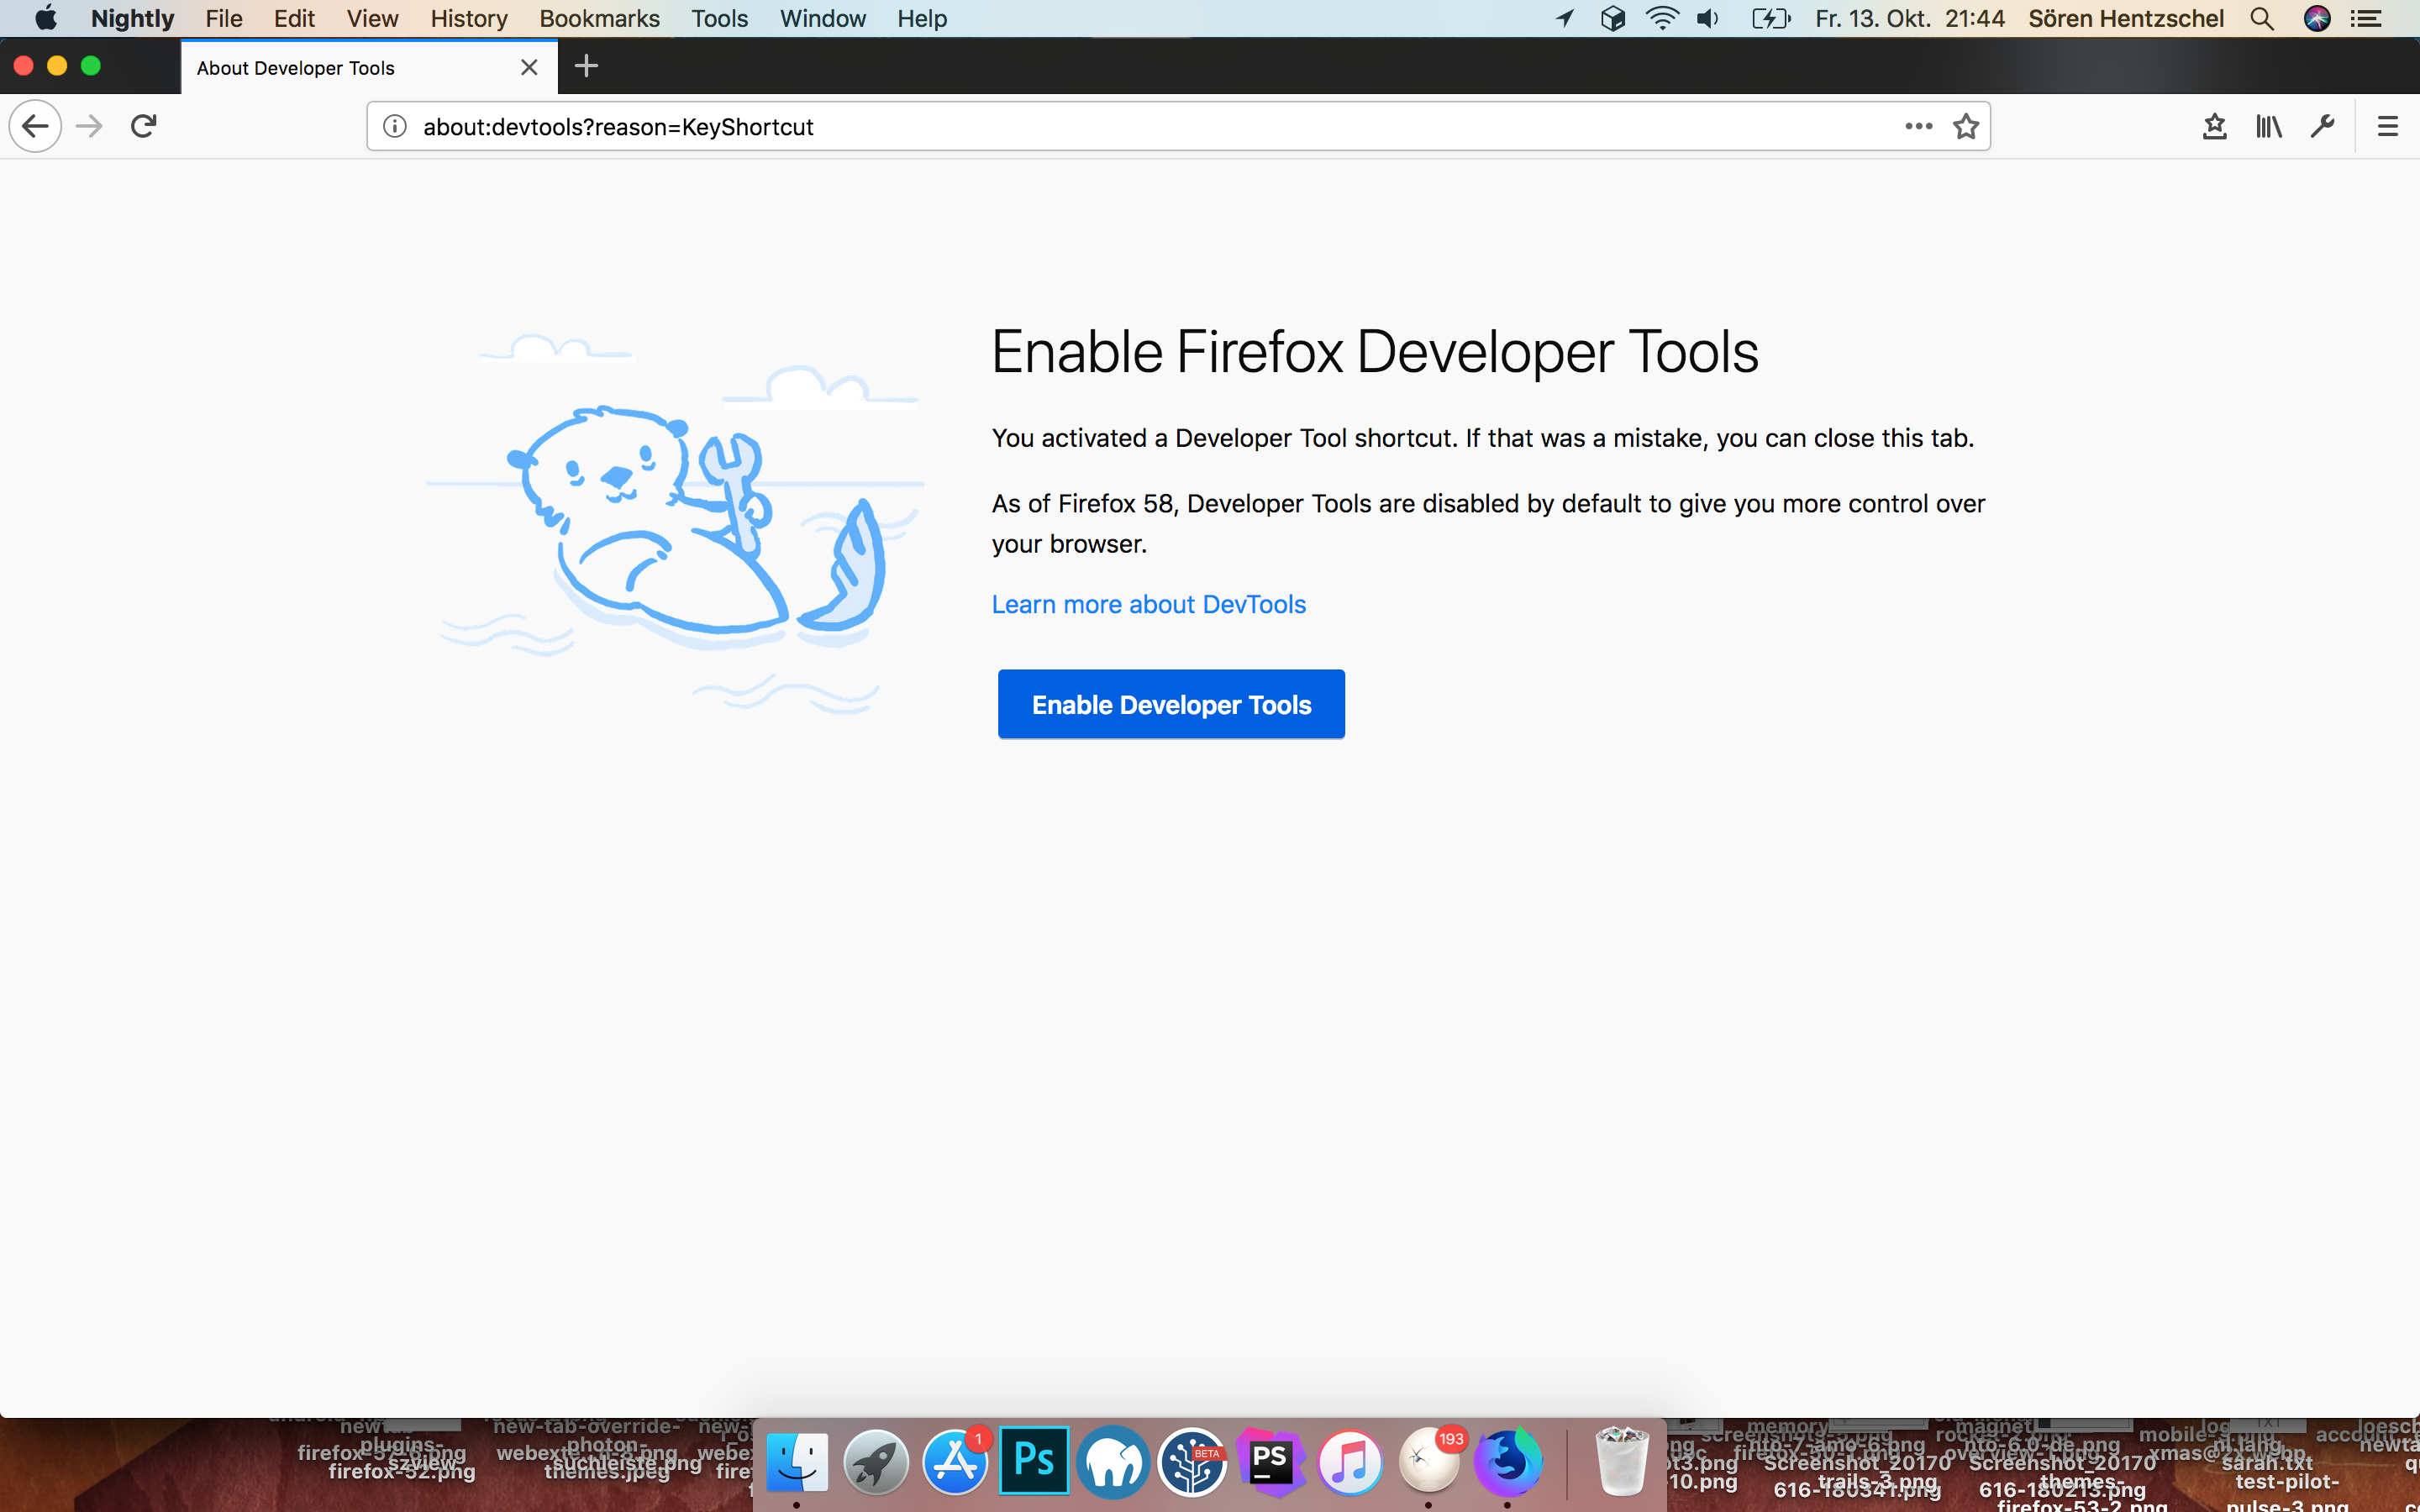Click the reload page icon
This screenshot has width=2420, height=1512.
144,126
